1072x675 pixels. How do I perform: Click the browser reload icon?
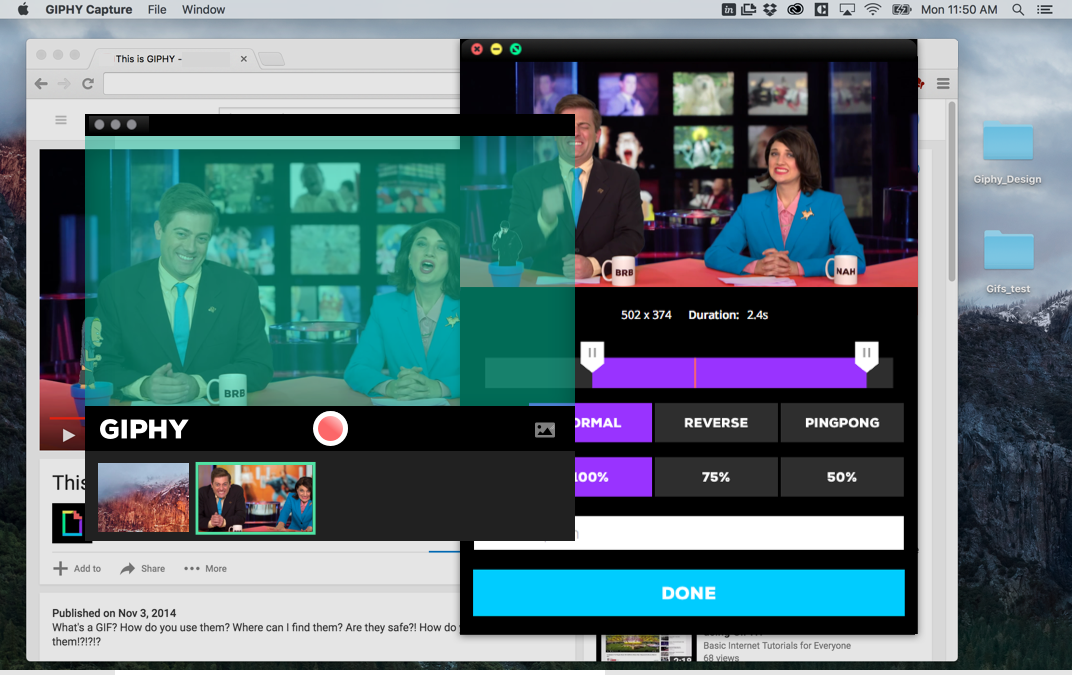(88, 83)
